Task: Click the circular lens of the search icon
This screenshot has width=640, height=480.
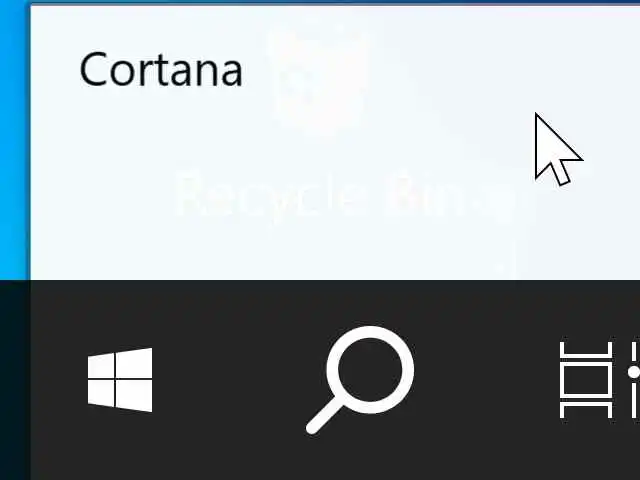Action: point(370,370)
